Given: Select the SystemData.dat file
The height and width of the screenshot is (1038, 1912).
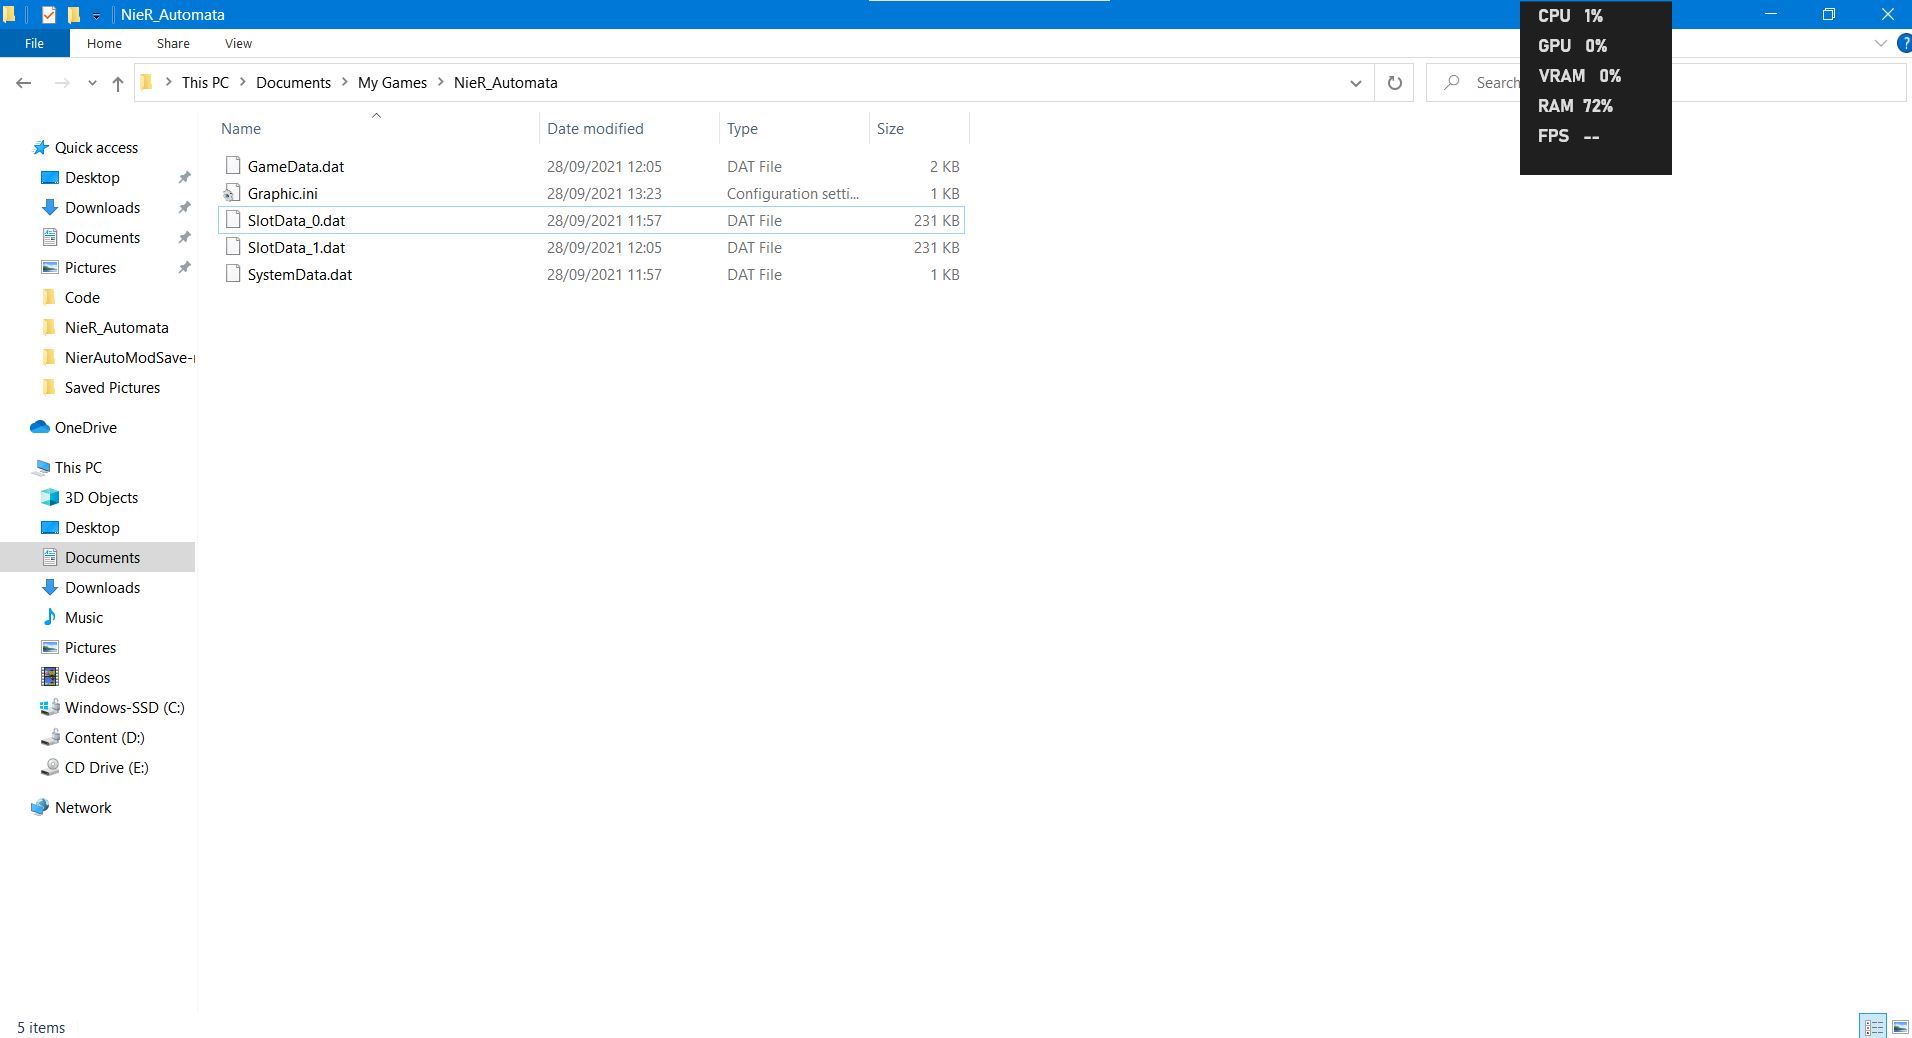Looking at the screenshot, I should [x=591, y=274].
